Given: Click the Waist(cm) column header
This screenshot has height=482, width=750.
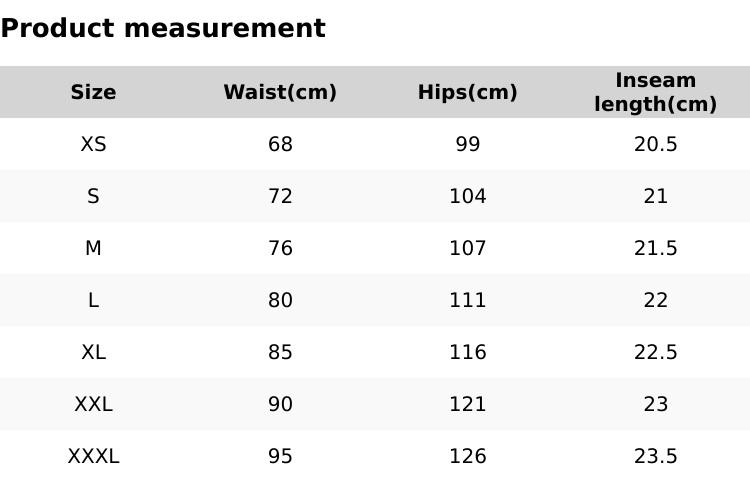Looking at the screenshot, I should tap(280, 93).
